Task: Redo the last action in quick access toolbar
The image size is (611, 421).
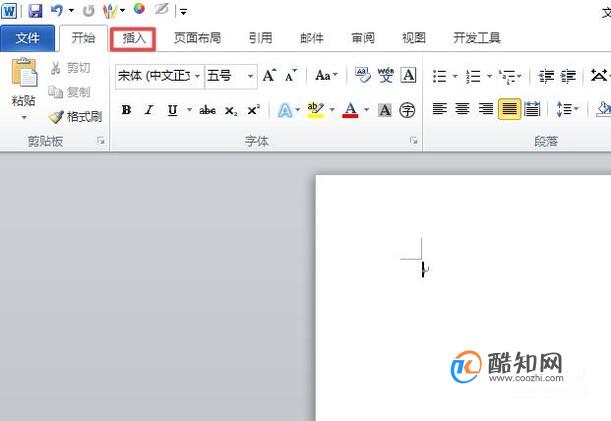Action: [x=88, y=11]
